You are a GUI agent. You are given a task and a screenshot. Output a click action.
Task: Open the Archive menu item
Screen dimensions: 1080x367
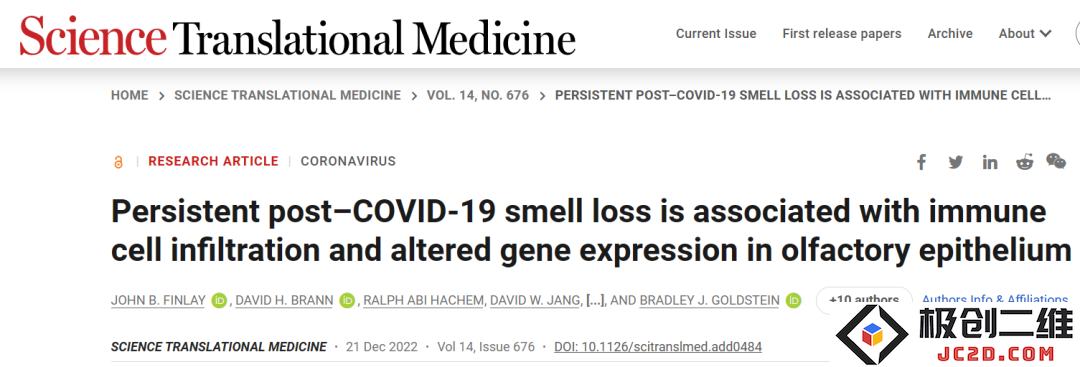950,34
